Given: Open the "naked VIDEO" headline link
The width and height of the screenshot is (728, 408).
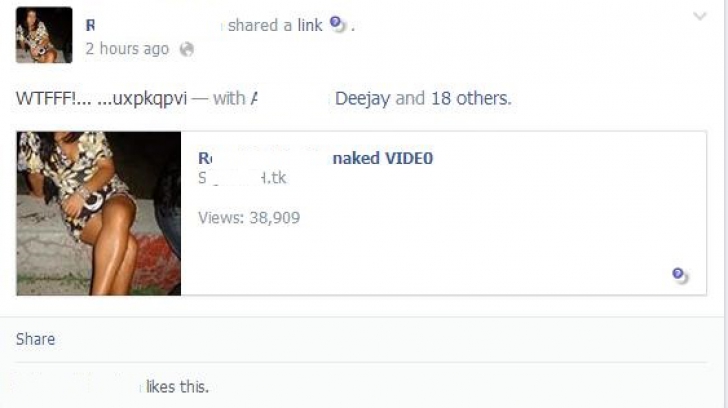Looking at the screenshot, I should pos(383,158).
